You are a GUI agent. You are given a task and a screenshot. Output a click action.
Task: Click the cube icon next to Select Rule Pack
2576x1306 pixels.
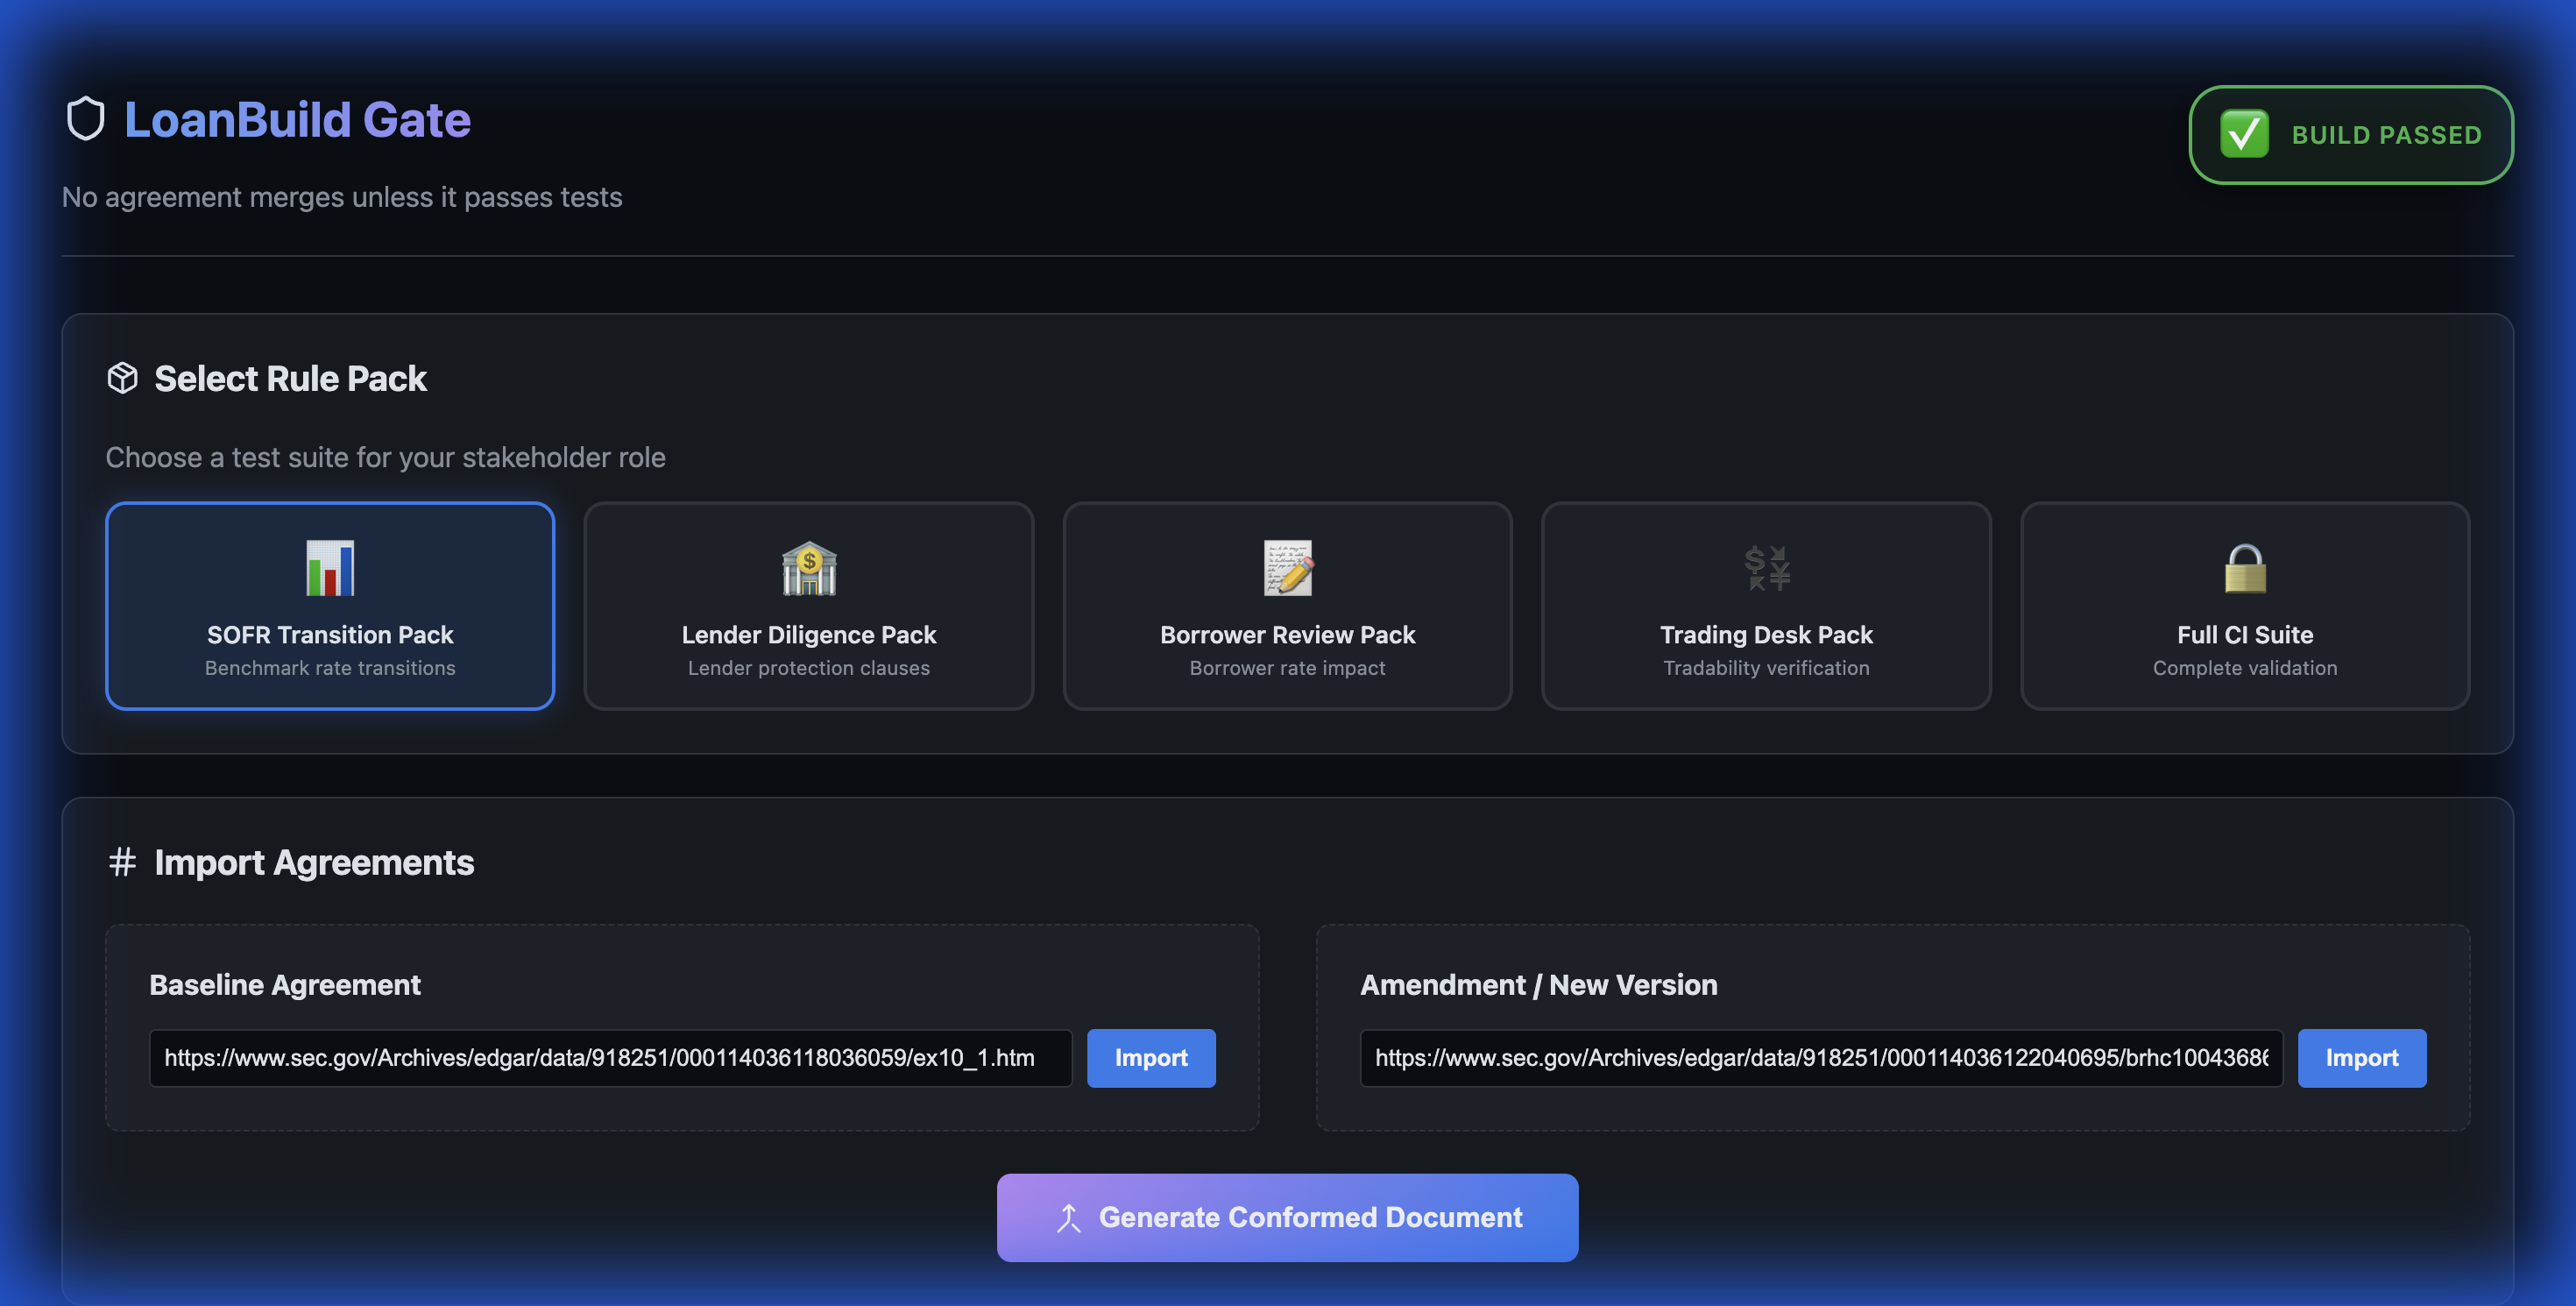[x=122, y=378]
